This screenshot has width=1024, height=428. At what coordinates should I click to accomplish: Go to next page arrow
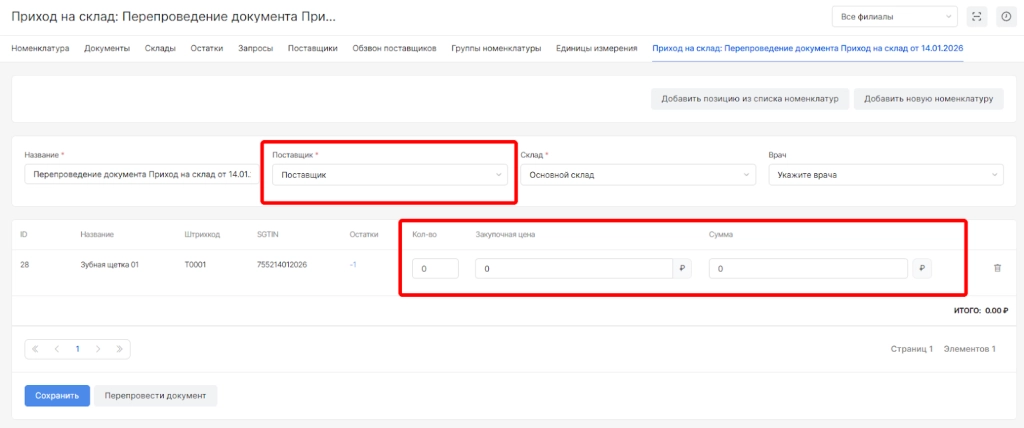pyautogui.click(x=98, y=349)
